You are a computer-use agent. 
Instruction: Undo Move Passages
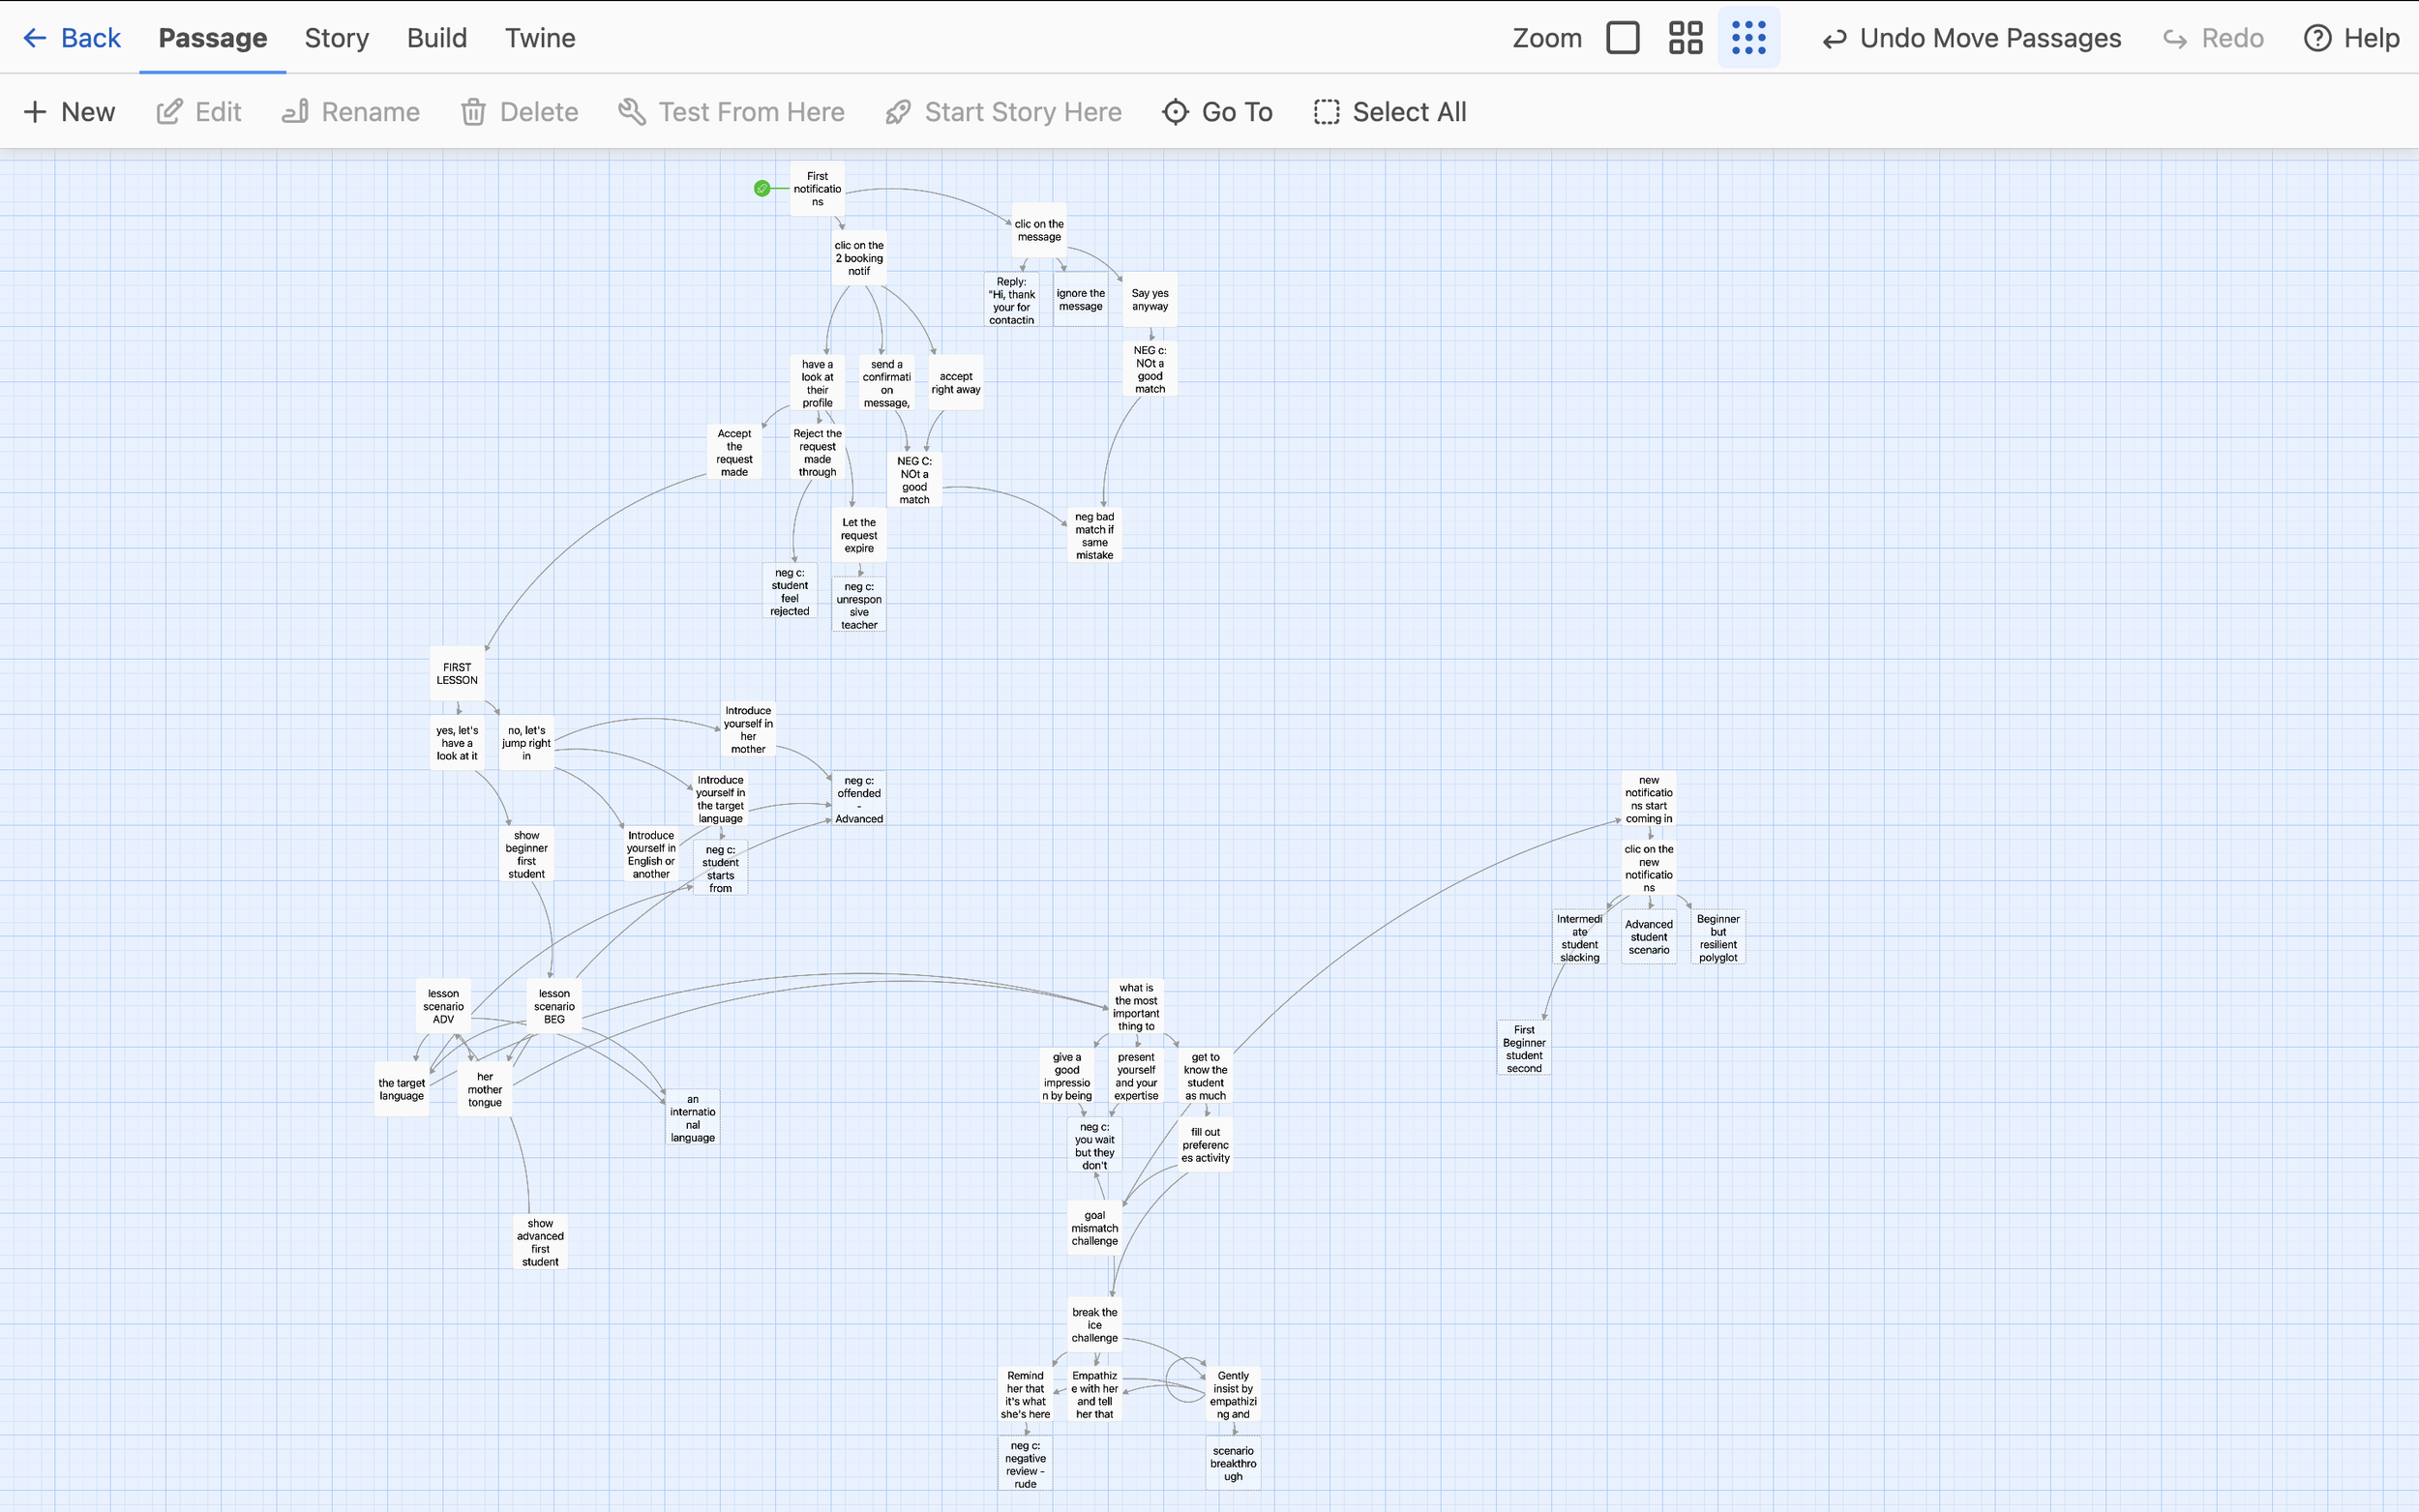(1971, 38)
